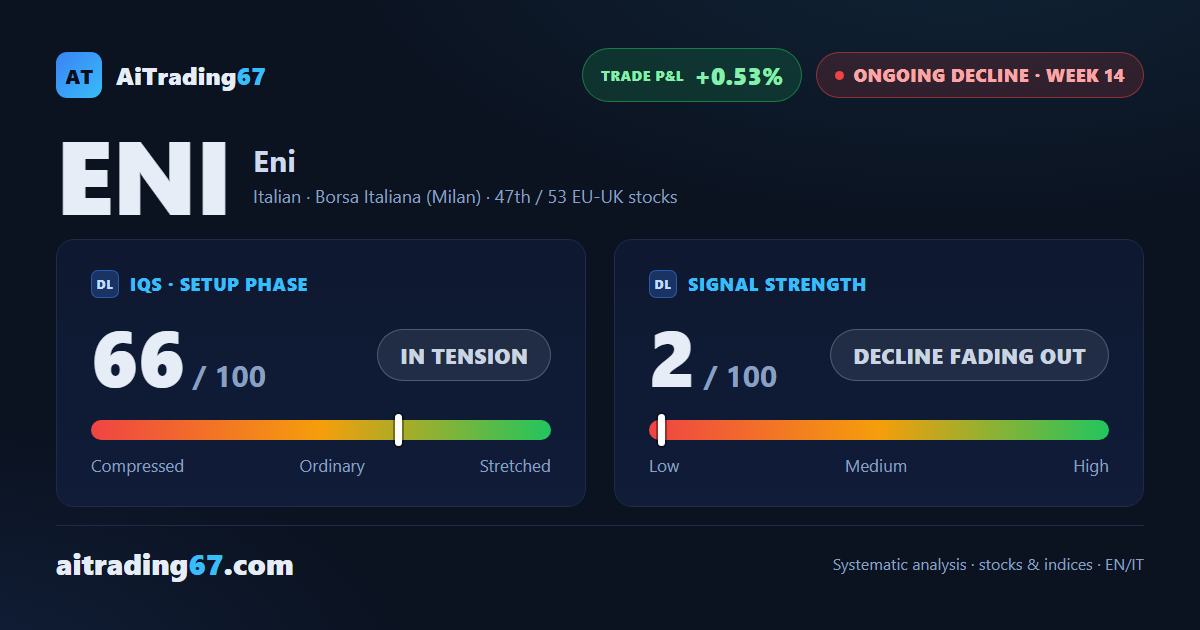Click the High label under signal gauge
The width and height of the screenshot is (1200, 630).
tap(1091, 466)
